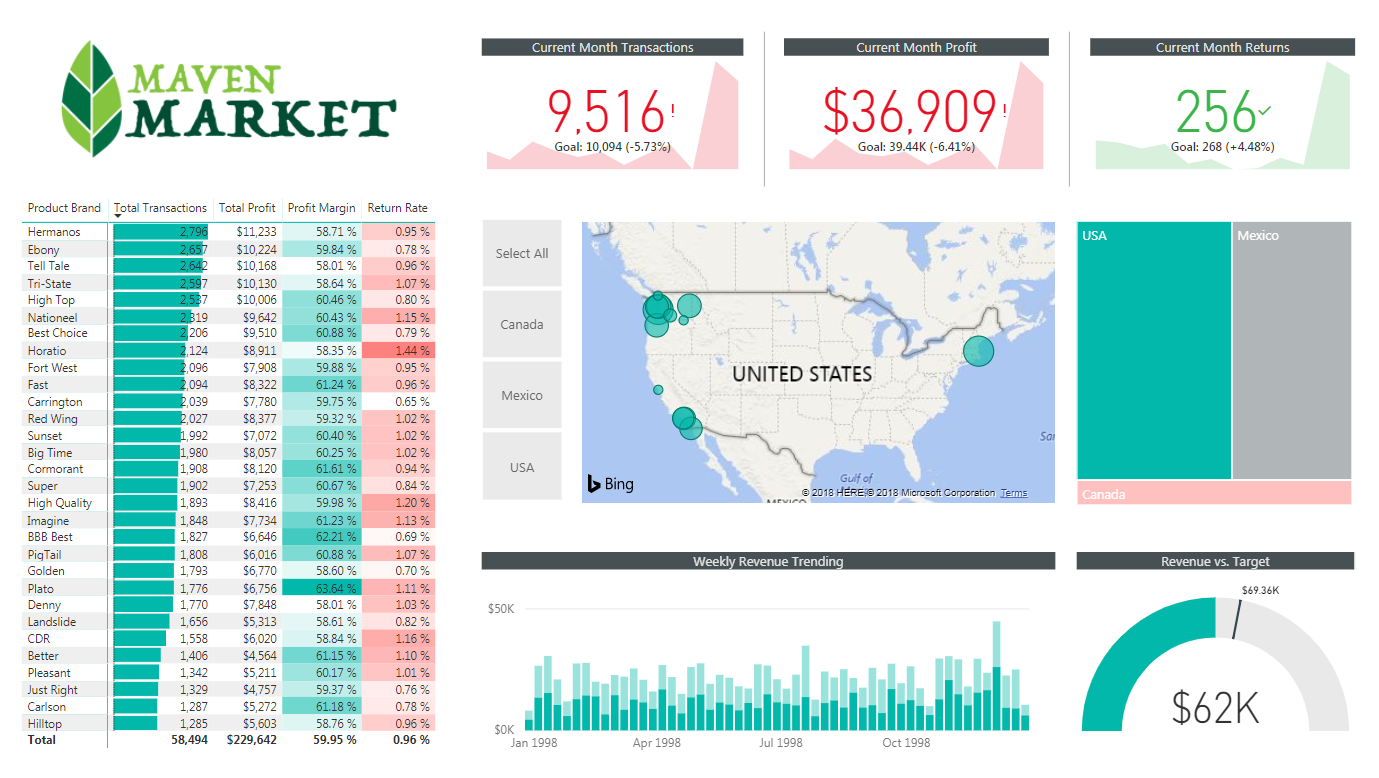
Task: Sort by Total Profit column header
Action: (247, 208)
